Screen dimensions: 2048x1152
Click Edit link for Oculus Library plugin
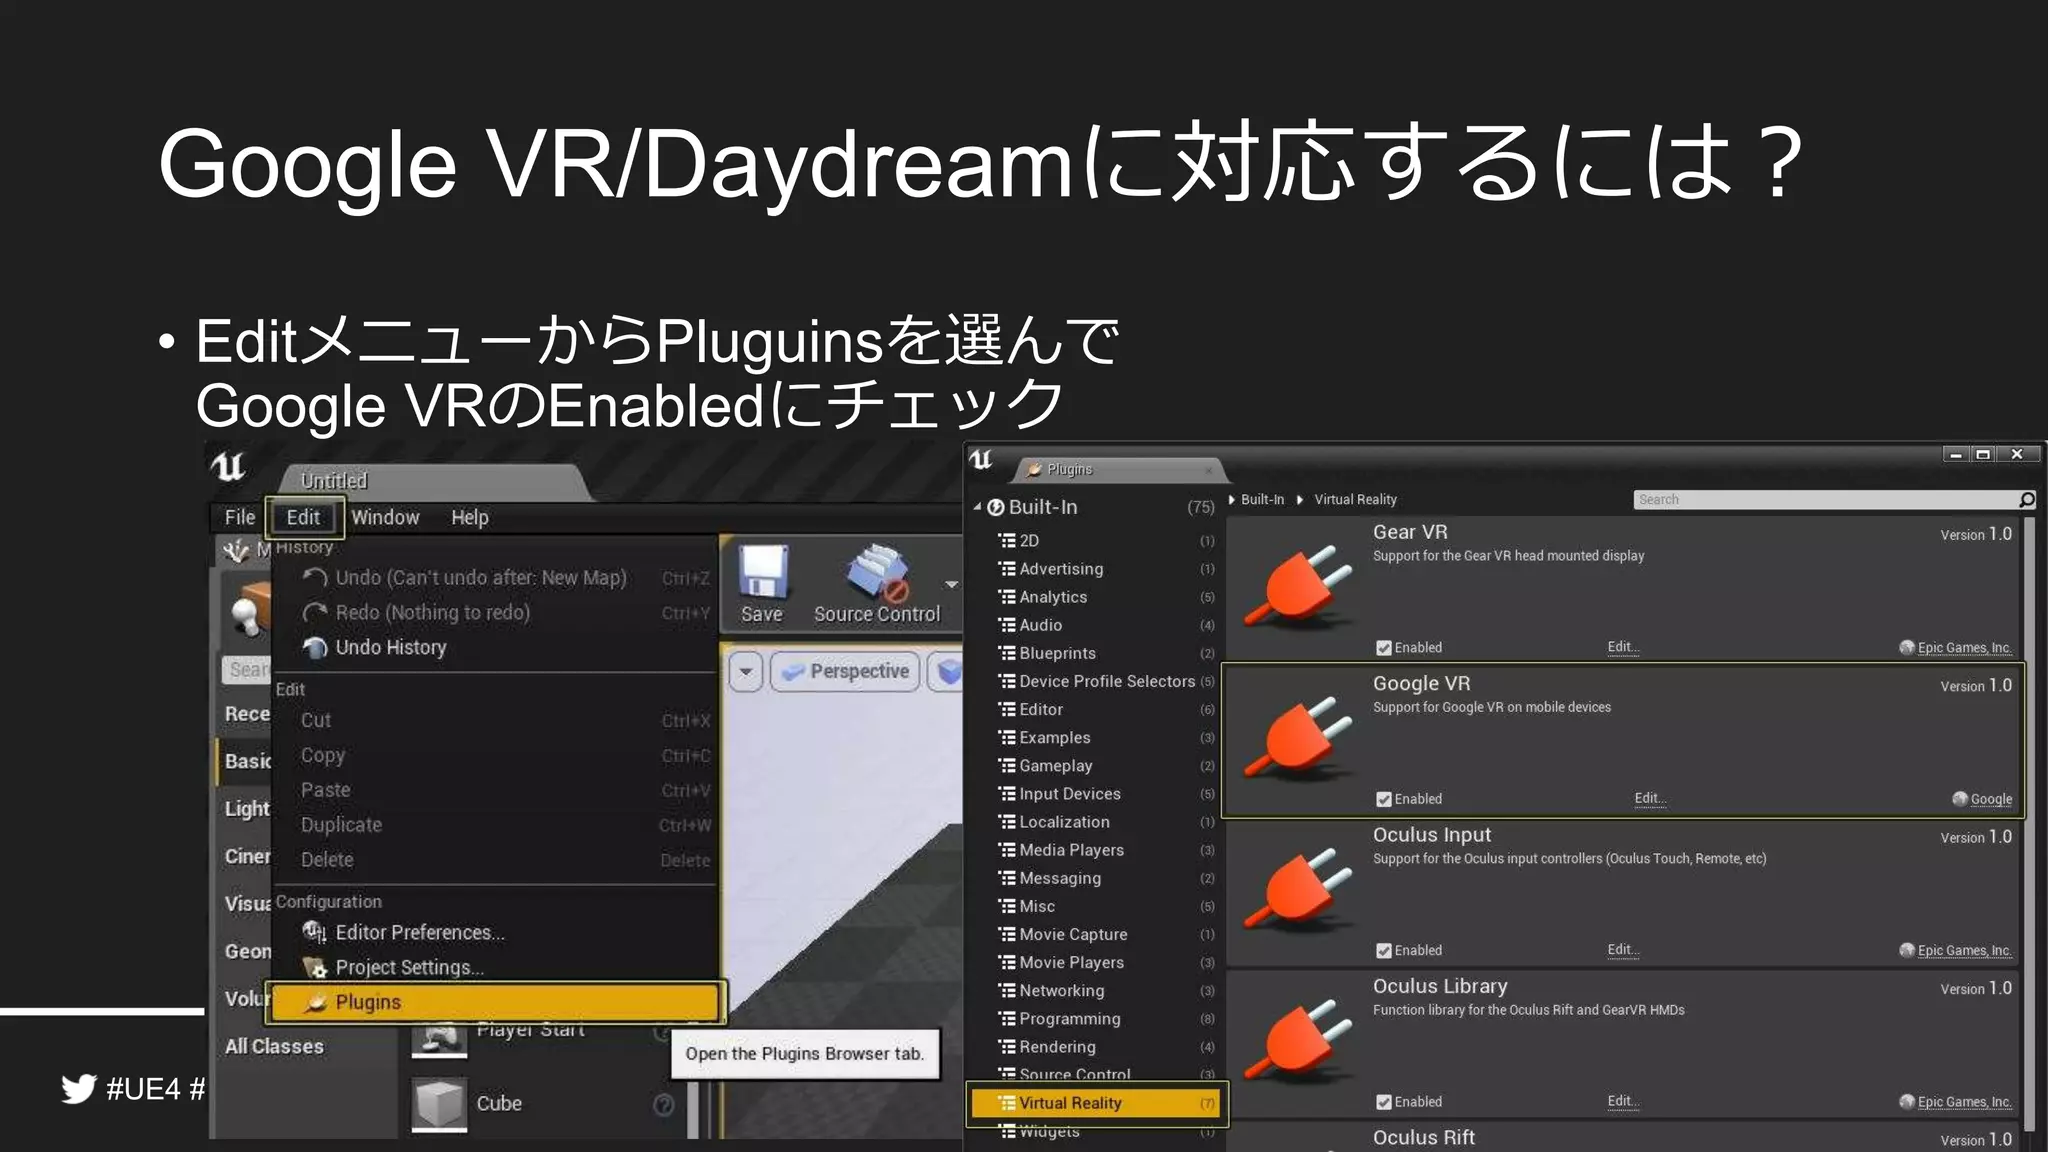(x=1623, y=1101)
